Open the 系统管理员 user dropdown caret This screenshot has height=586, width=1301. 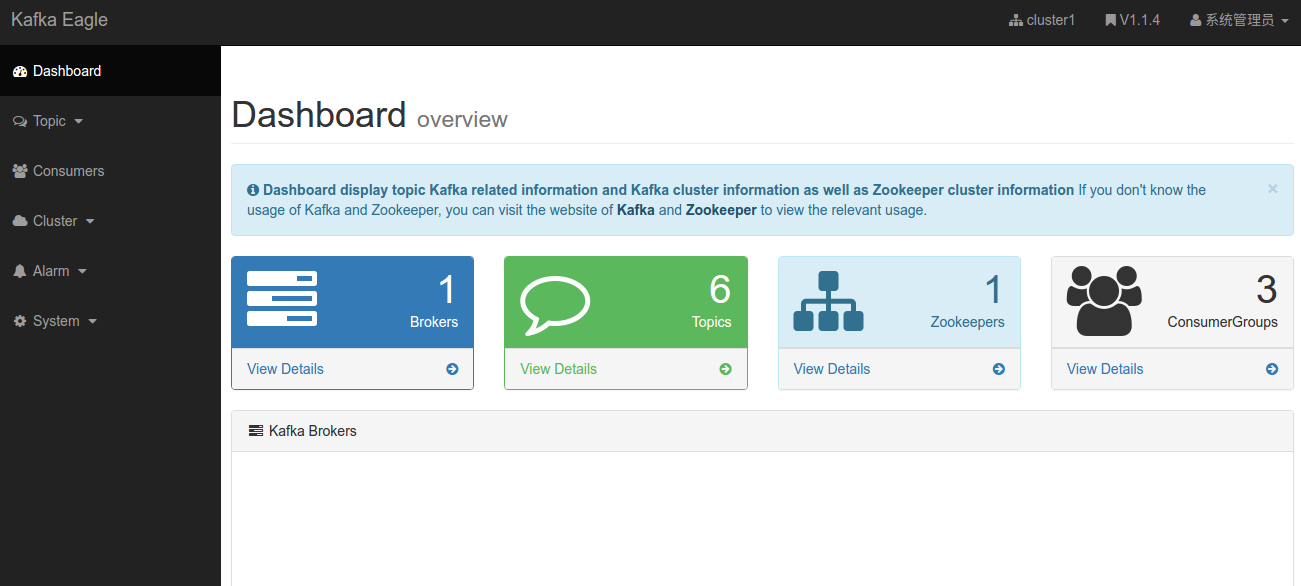point(1284,21)
